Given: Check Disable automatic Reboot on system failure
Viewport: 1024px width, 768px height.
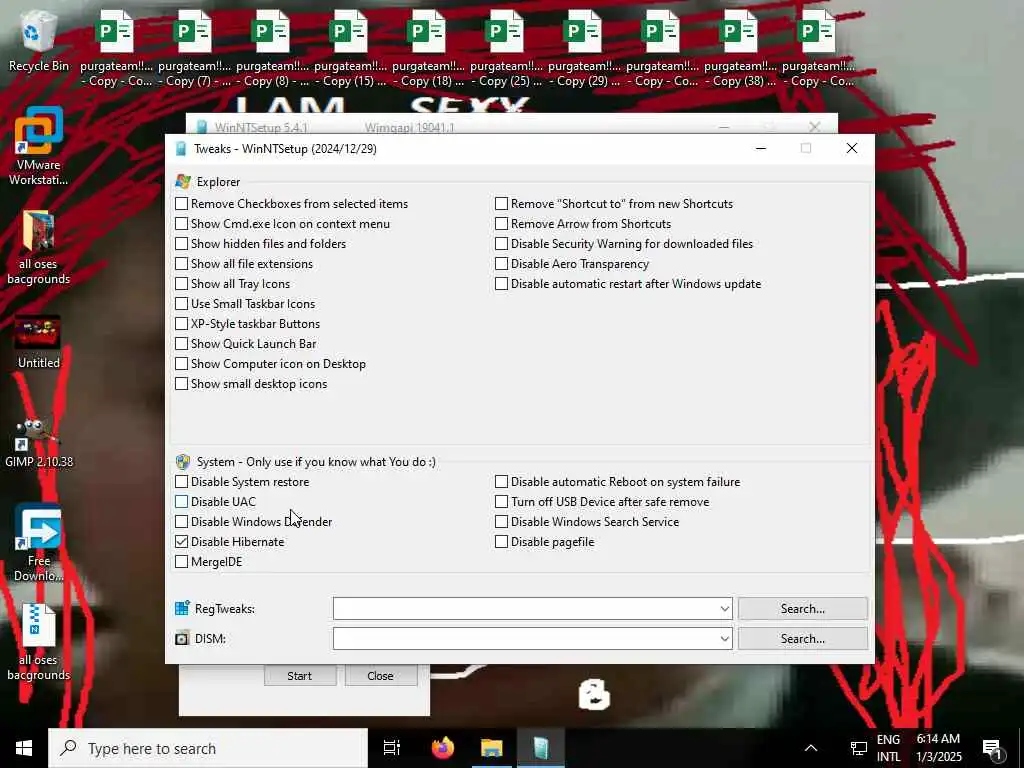Looking at the screenshot, I should point(502,482).
